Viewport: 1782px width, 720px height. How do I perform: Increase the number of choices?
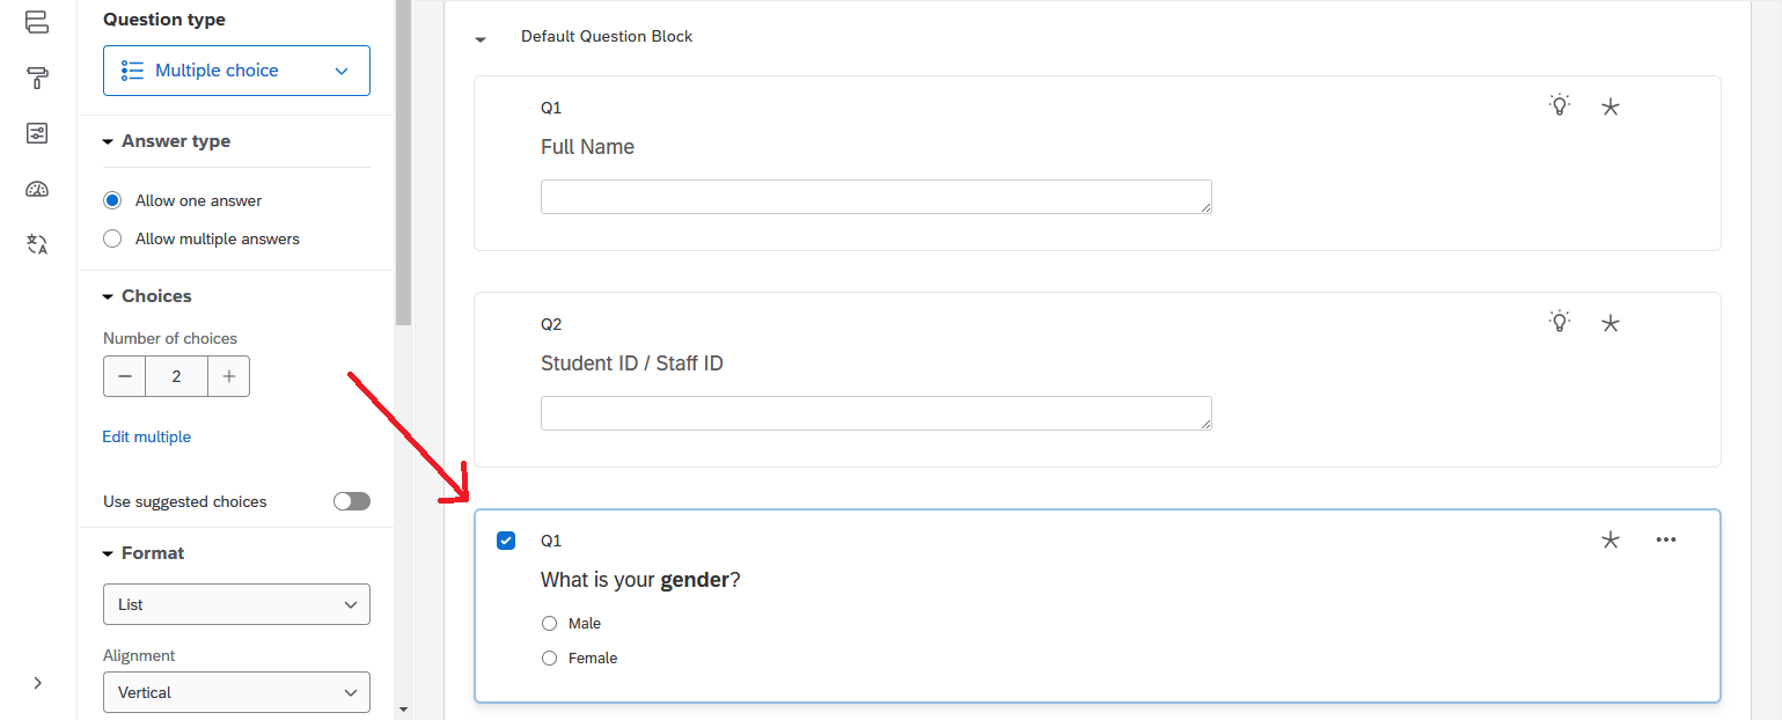tap(229, 376)
